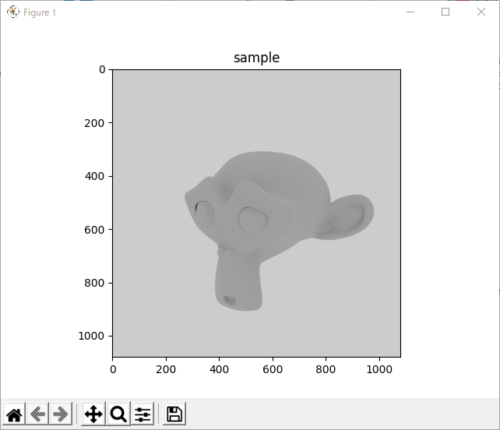Minimize the Figure 1 window
Image resolution: width=500 pixels, height=430 pixels.
click(x=410, y=12)
